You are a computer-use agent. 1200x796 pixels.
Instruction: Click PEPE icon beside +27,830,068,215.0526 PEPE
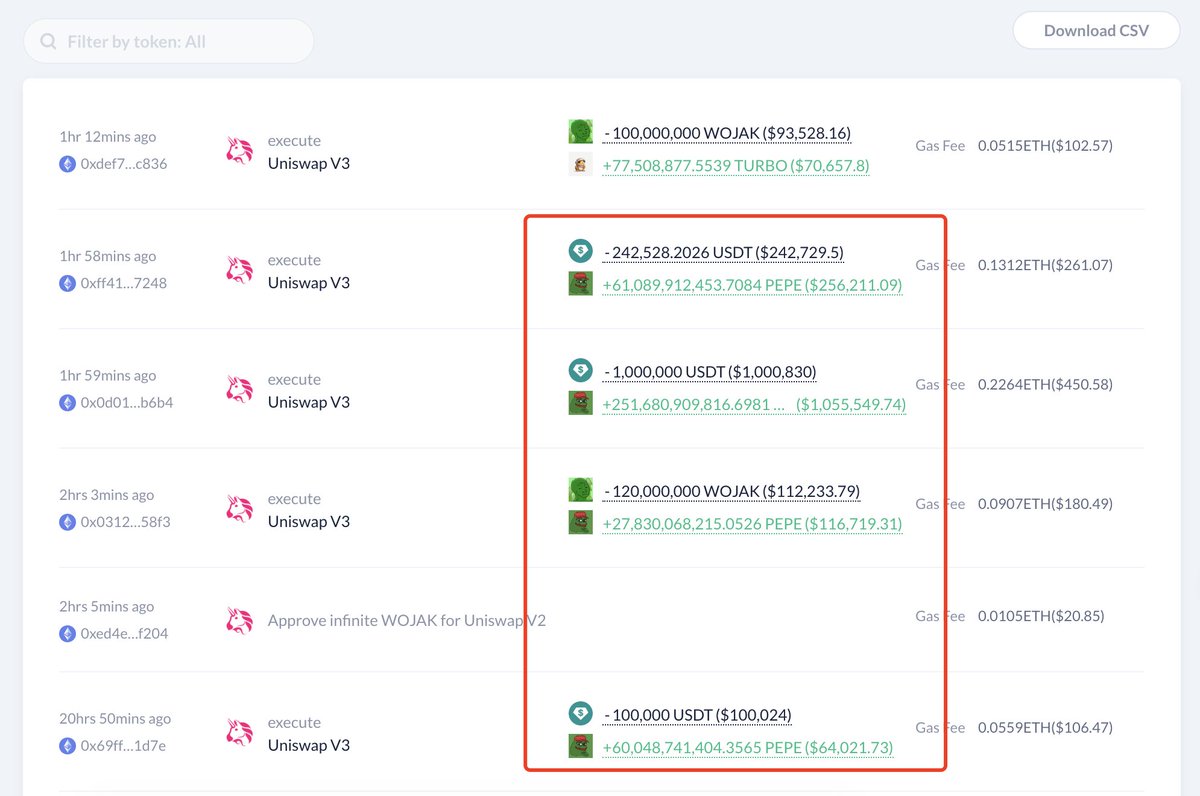(581, 523)
